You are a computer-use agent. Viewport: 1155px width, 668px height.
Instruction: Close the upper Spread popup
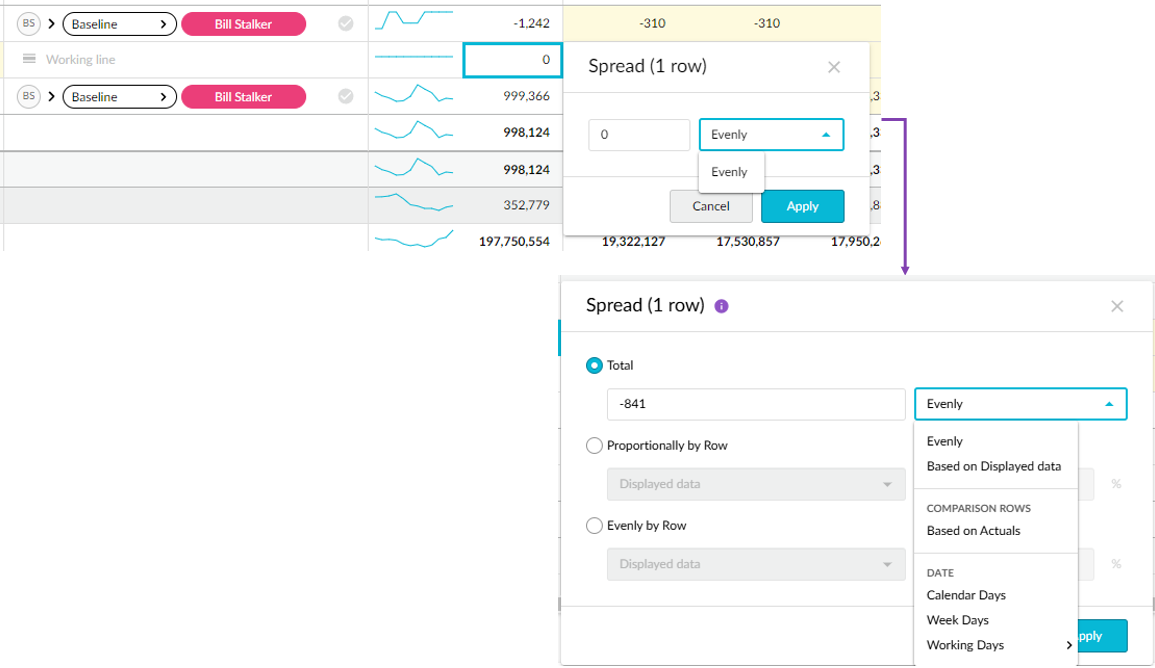click(x=834, y=67)
